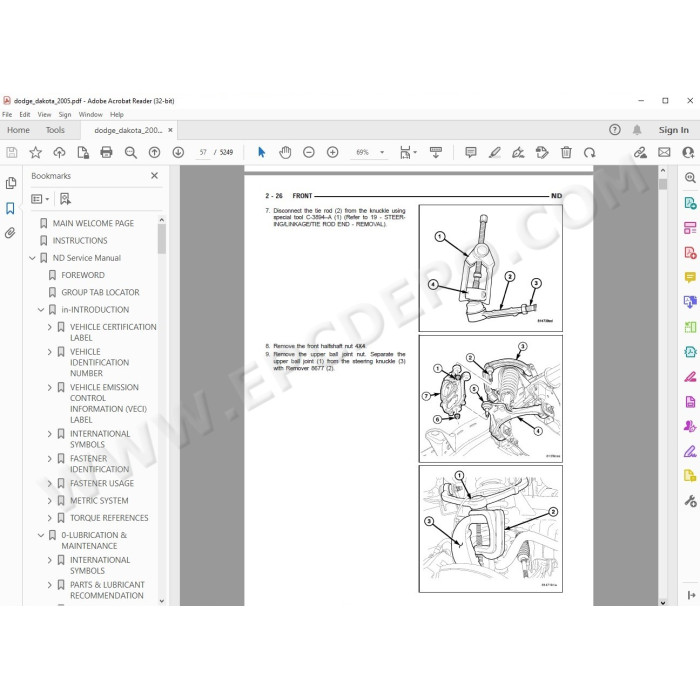Click the document vertical scrollbar thumb
The height and width of the screenshot is (700, 700).
click(663, 184)
